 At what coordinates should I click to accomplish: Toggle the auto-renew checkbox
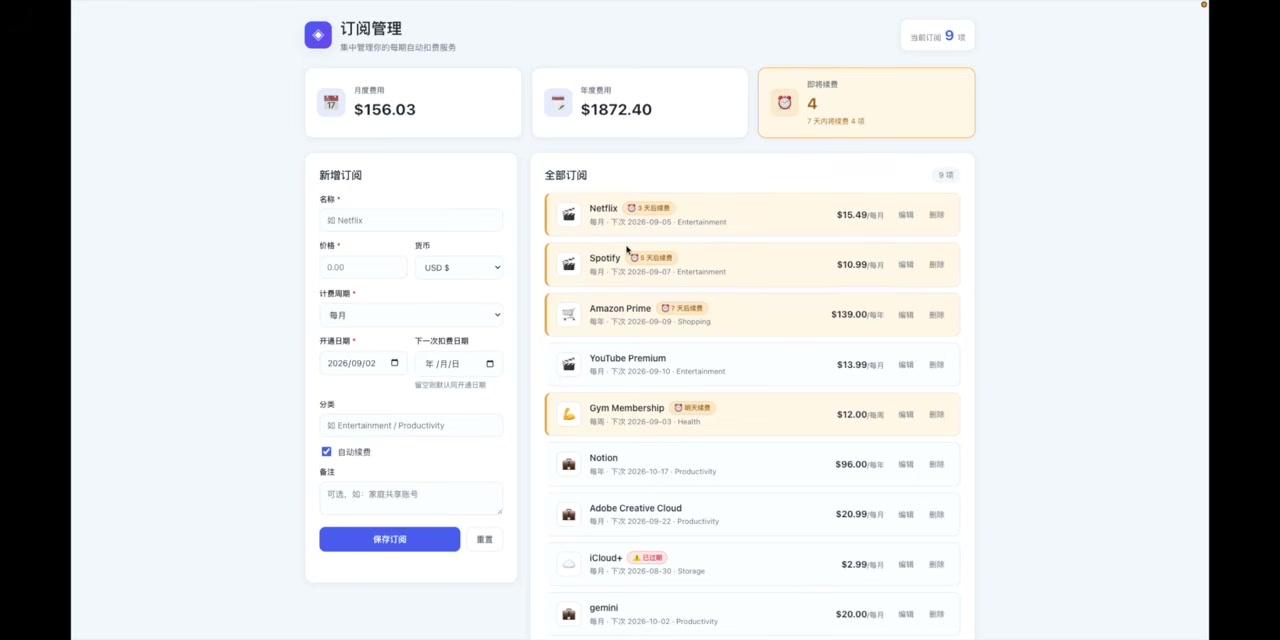coord(326,452)
